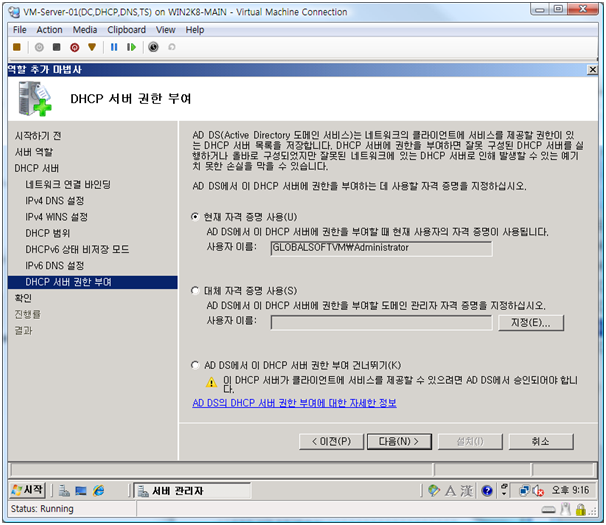Image resolution: width=606 pixels, height=525 pixels.
Task: Click the 지정(E)... button
Action: coord(531,322)
